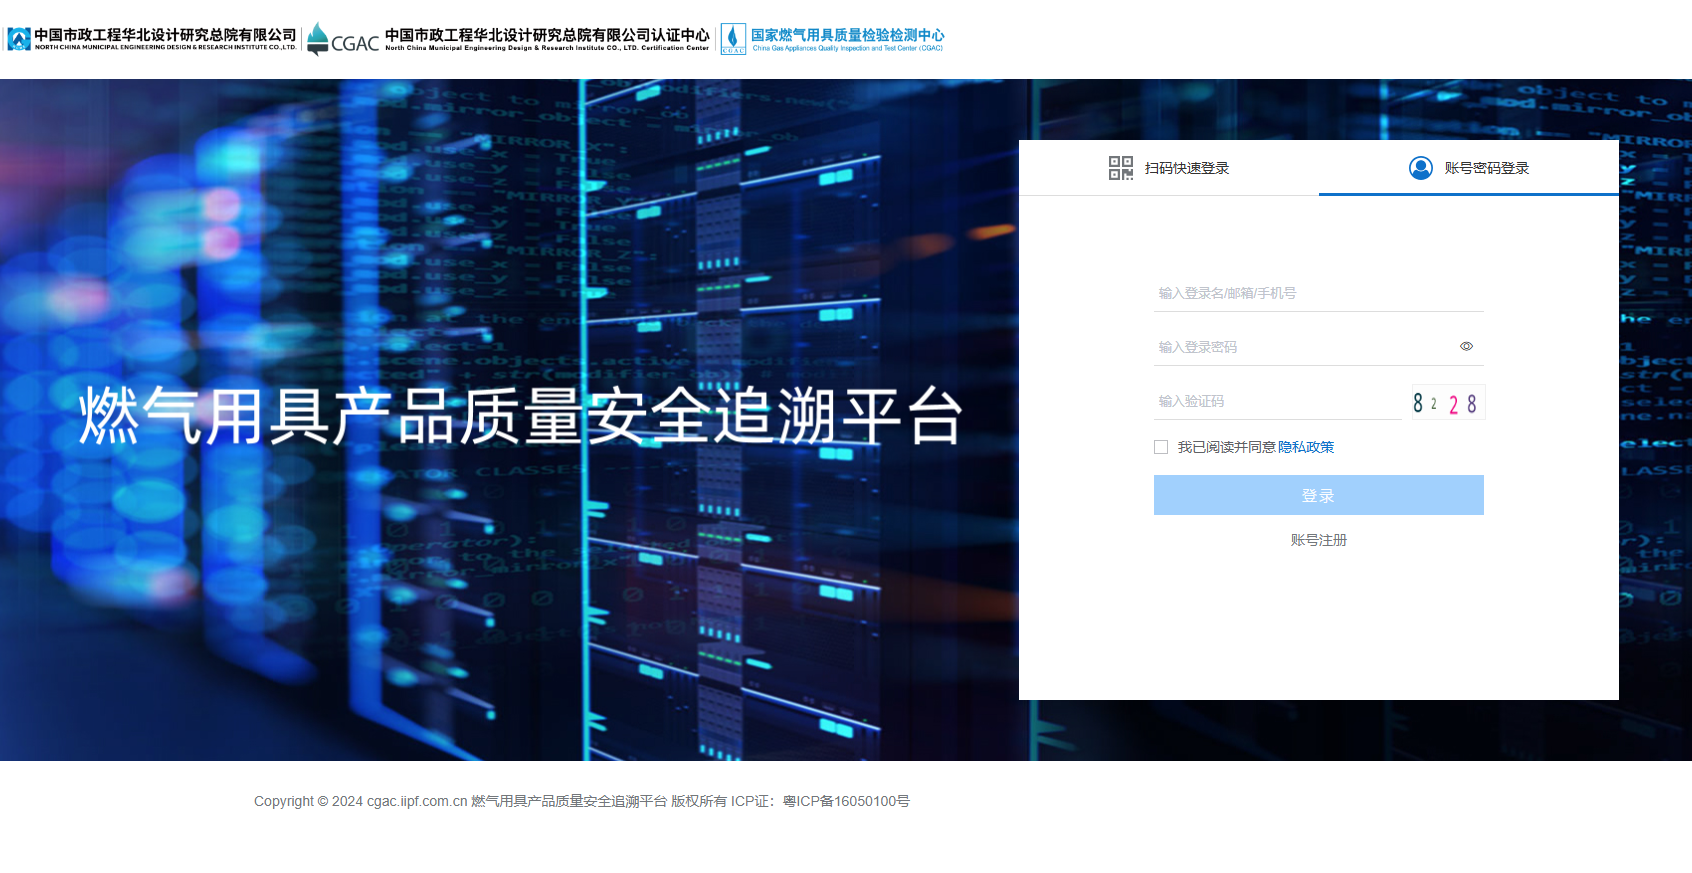This screenshot has height=873, width=1692.
Task: Tick the privacy policy agreement checkbox
Action: tap(1161, 447)
